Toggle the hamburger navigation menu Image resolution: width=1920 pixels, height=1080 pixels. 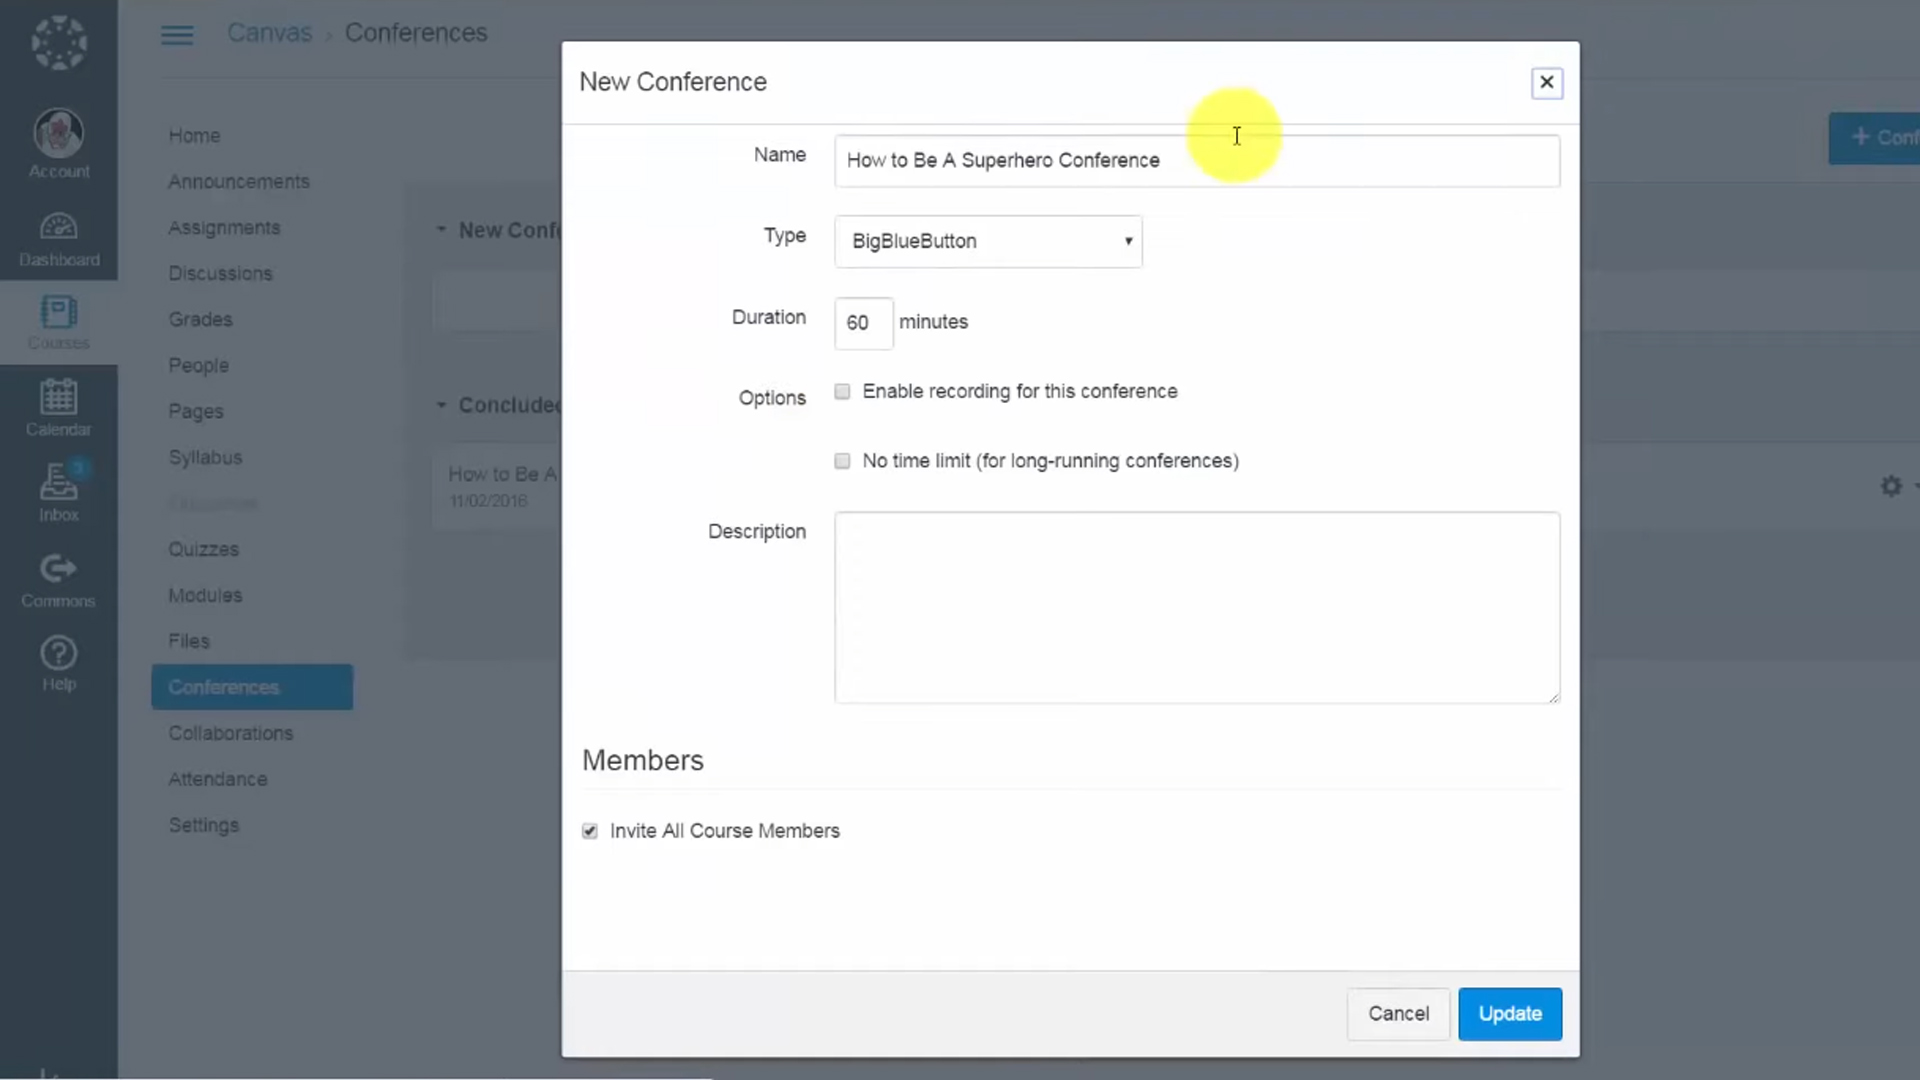177,35
